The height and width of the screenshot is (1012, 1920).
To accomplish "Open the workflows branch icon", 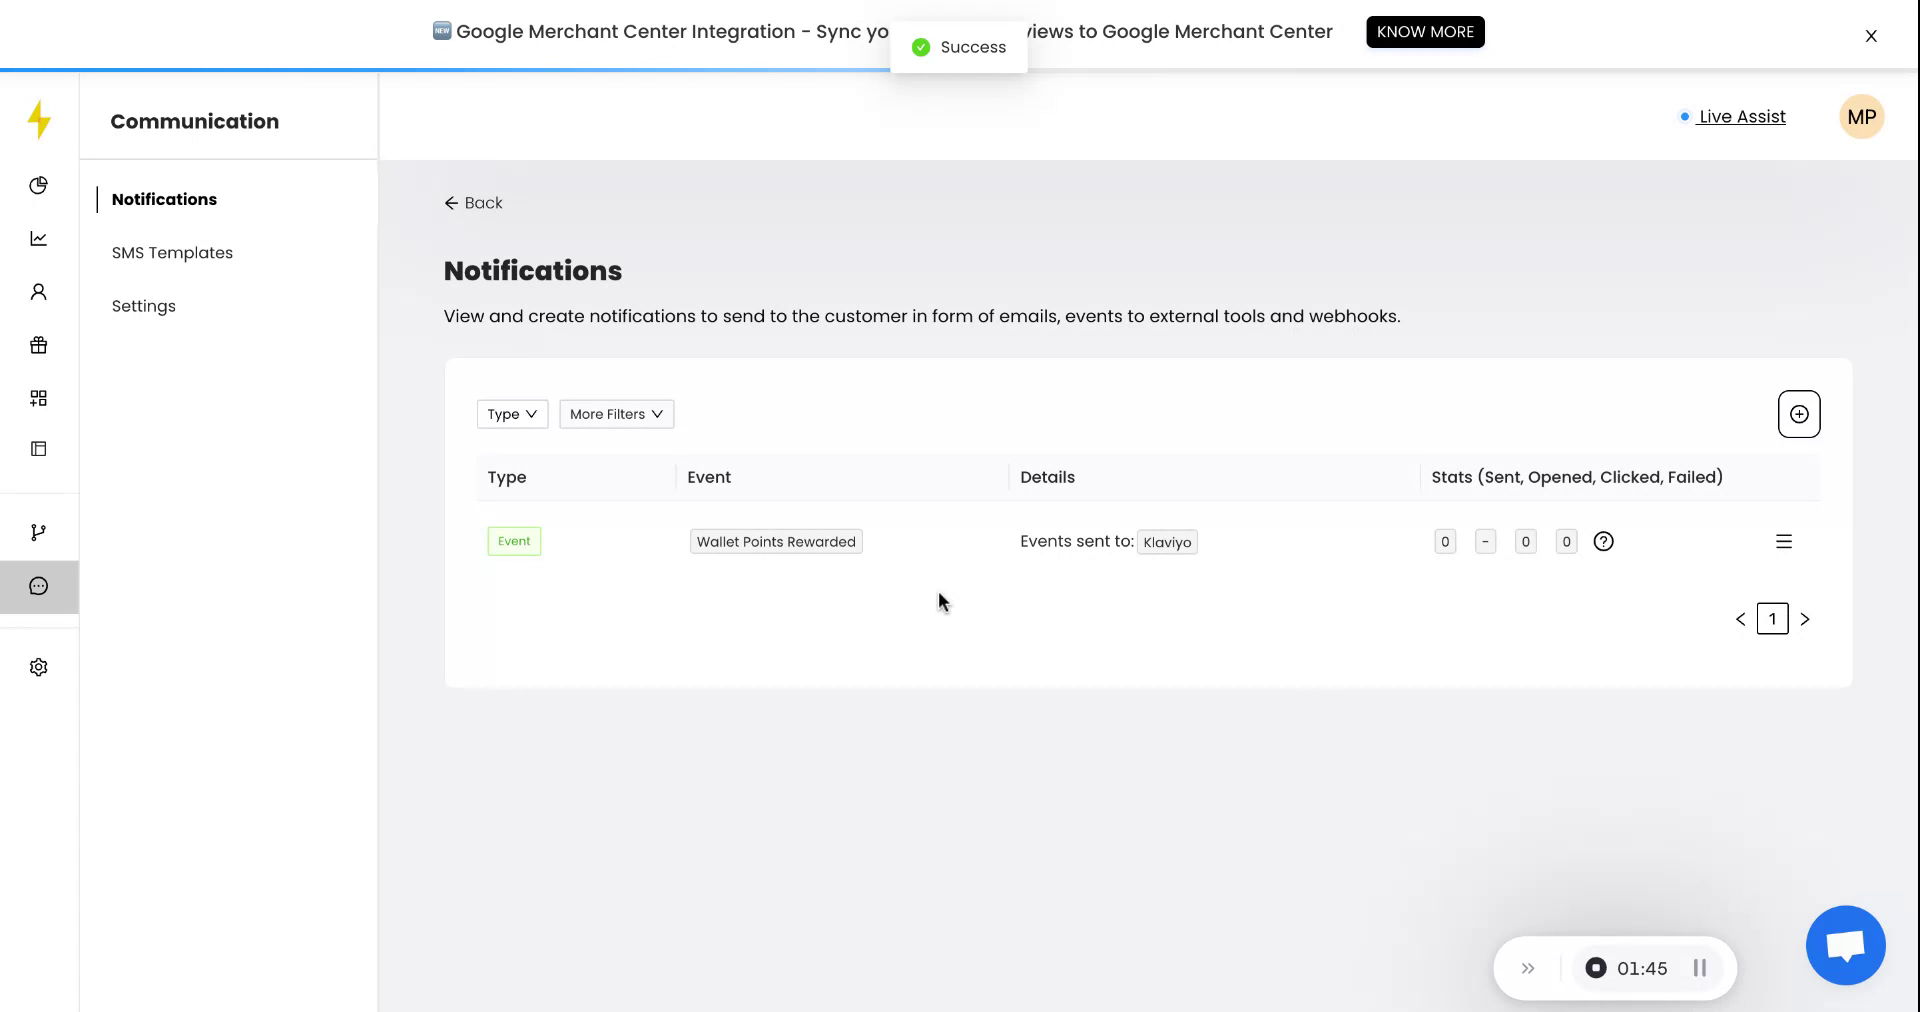I will coord(38,531).
